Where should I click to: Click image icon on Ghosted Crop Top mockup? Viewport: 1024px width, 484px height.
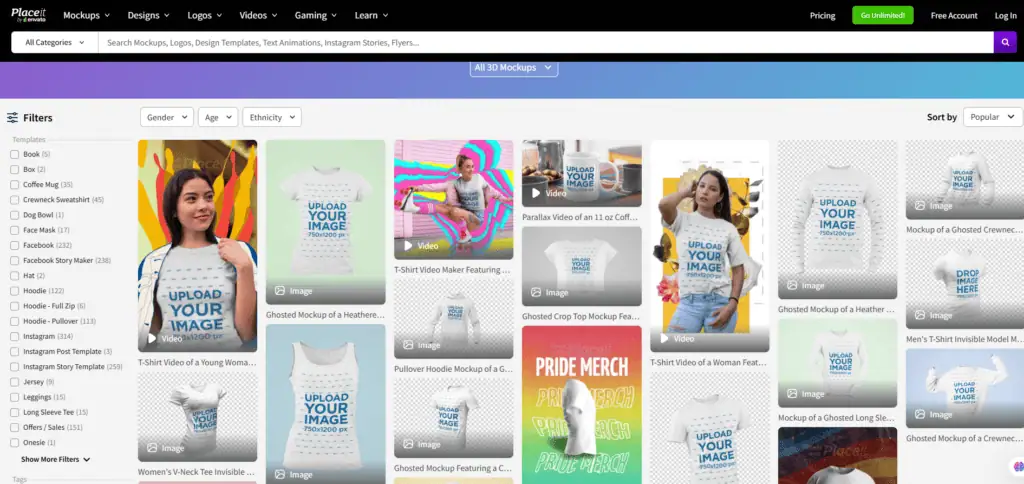536,292
